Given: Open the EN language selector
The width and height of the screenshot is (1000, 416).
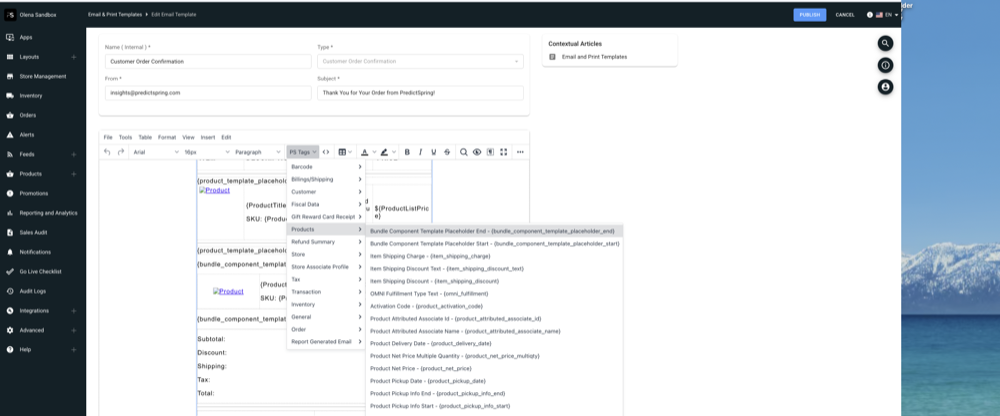Looking at the screenshot, I should (x=887, y=15).
